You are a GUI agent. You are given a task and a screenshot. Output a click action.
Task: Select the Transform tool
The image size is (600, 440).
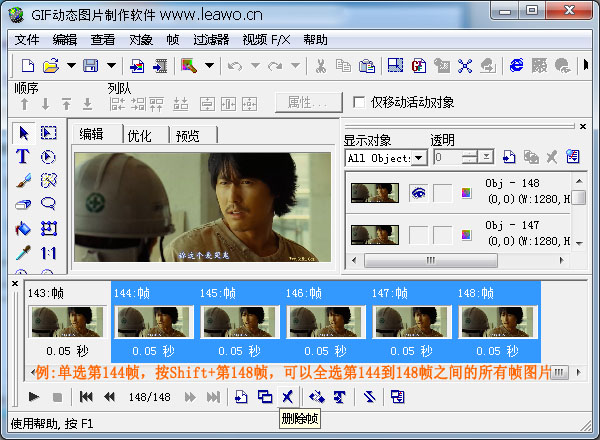49,228
